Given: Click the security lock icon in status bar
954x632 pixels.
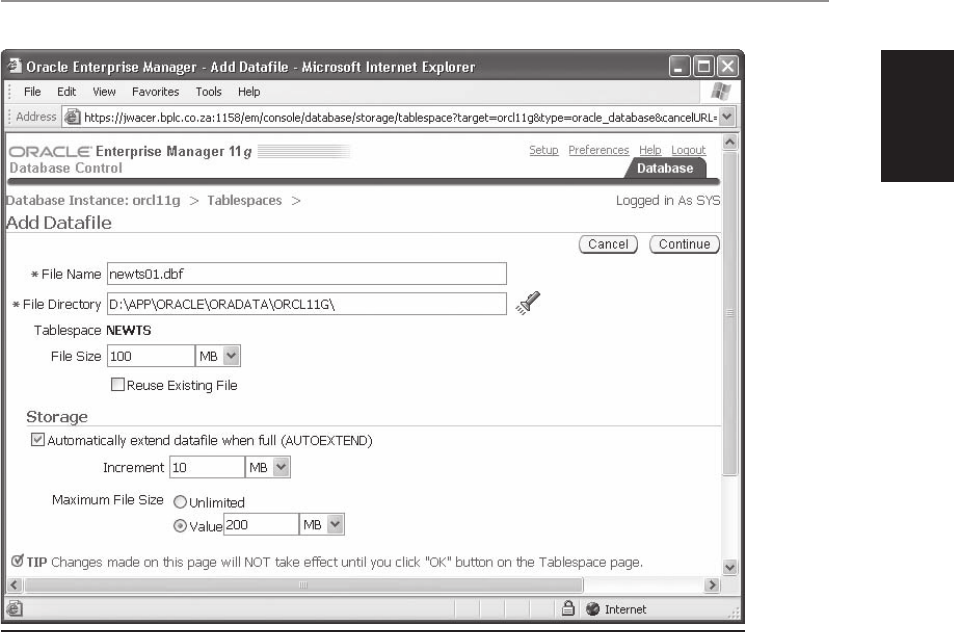Looking at the screenshot, I should [568, 608].
